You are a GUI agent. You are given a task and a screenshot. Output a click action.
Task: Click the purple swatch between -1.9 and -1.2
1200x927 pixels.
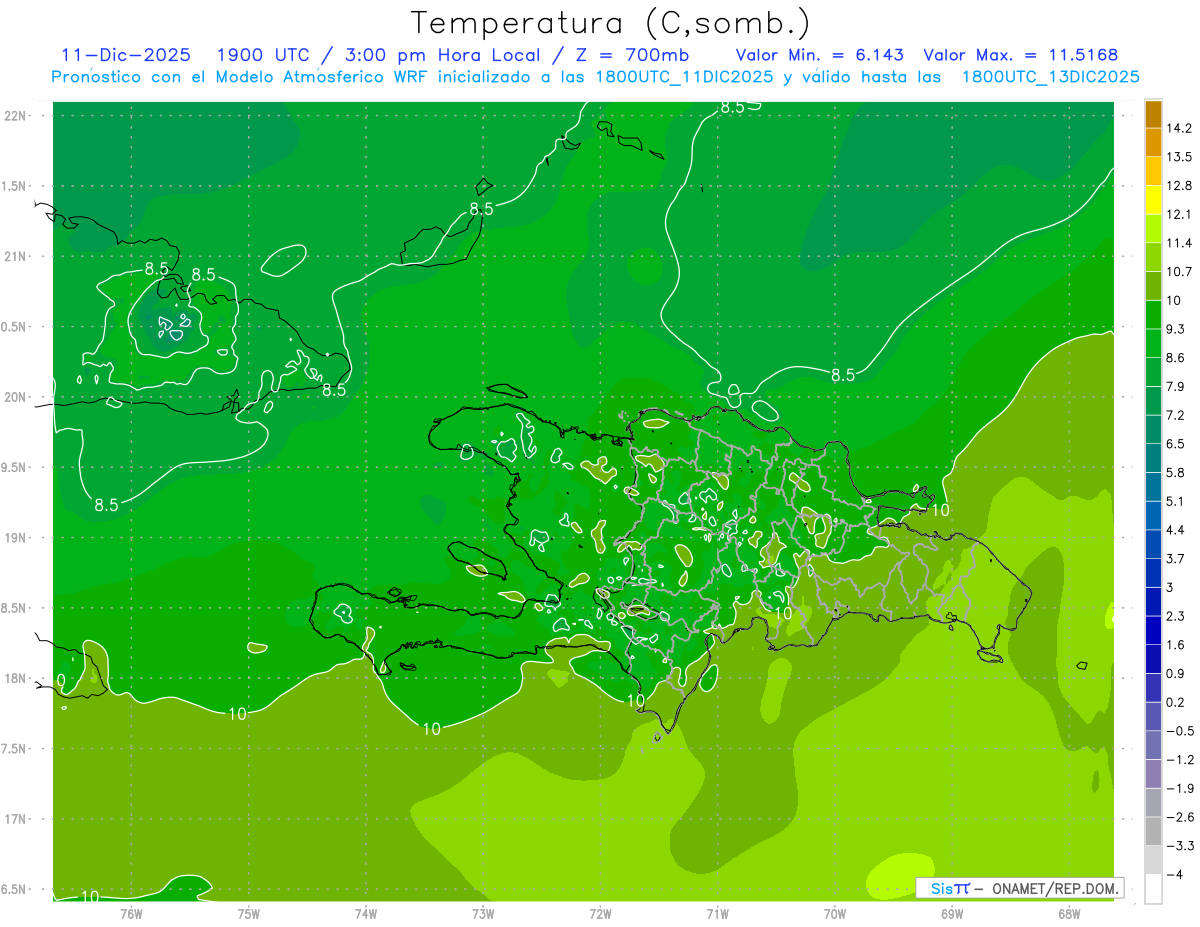(x=1153, y=773)
